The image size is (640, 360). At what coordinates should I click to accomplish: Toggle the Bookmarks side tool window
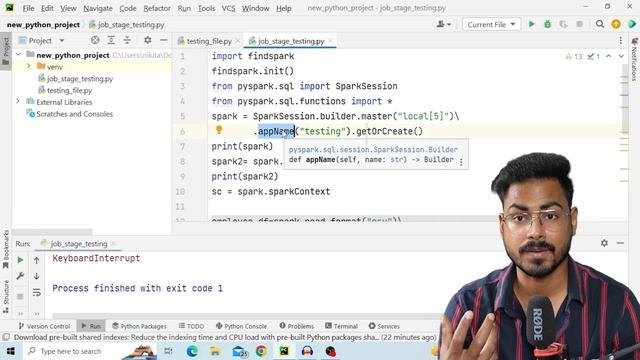(6, 249)
